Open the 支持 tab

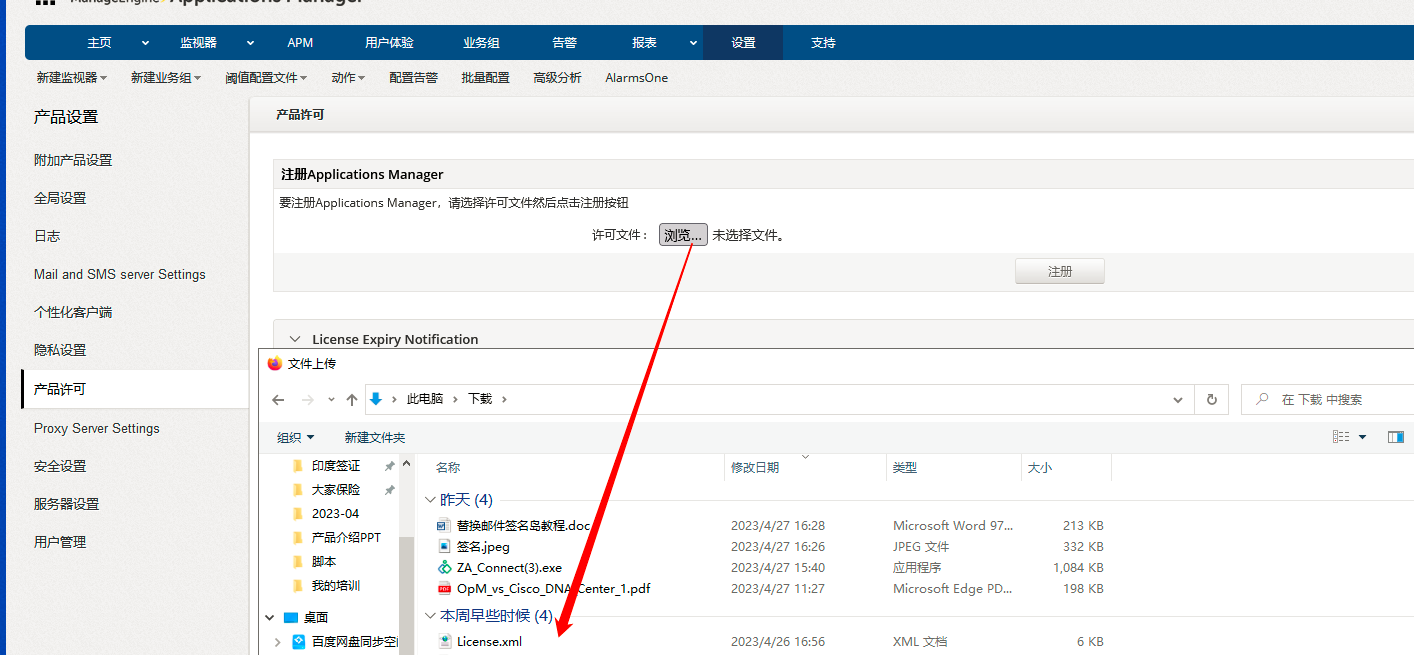[x=823, y=43]
